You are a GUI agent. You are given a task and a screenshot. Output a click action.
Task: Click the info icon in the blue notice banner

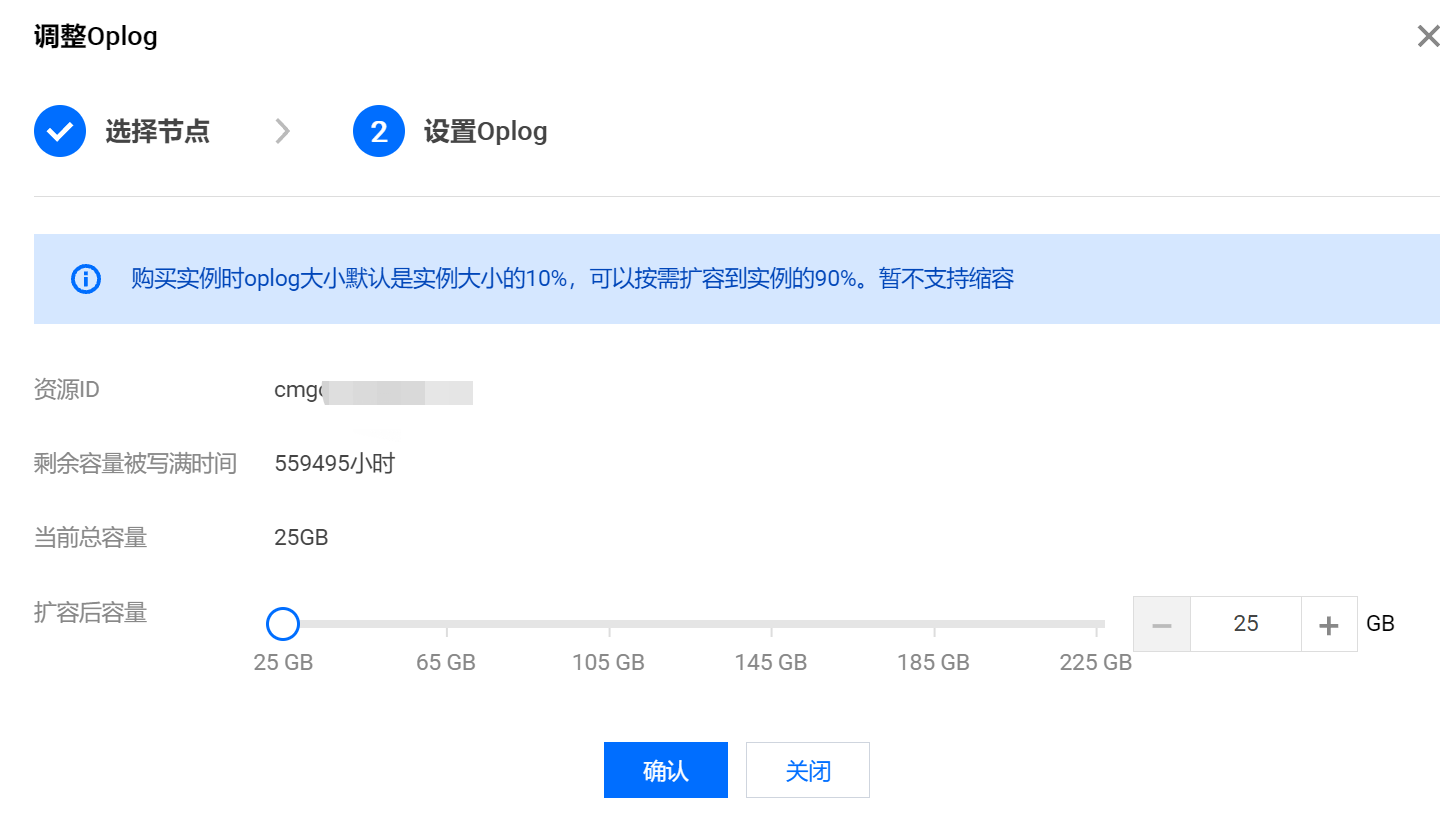85,279
